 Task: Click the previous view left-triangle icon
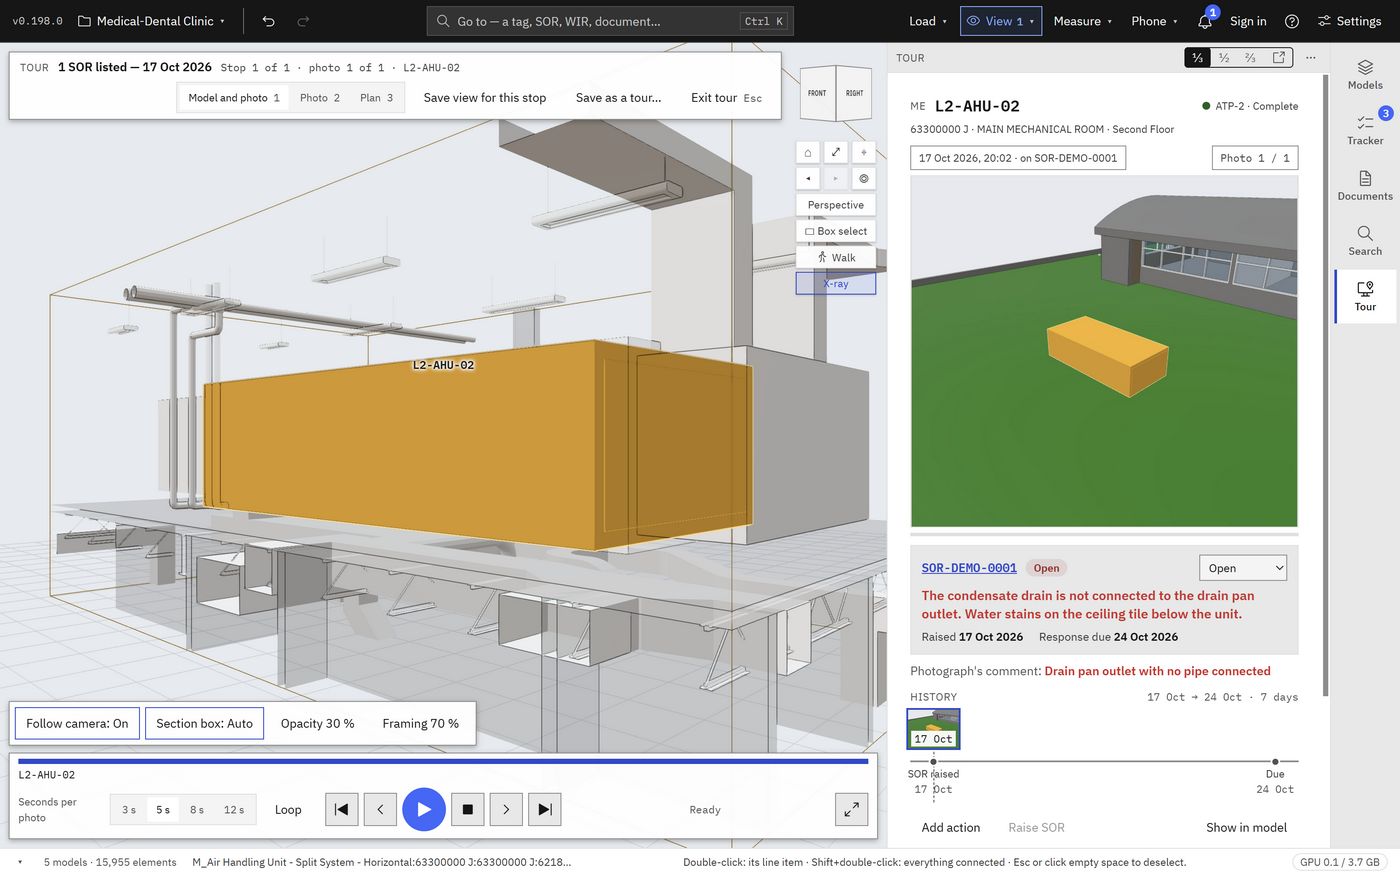click(808, 179)
